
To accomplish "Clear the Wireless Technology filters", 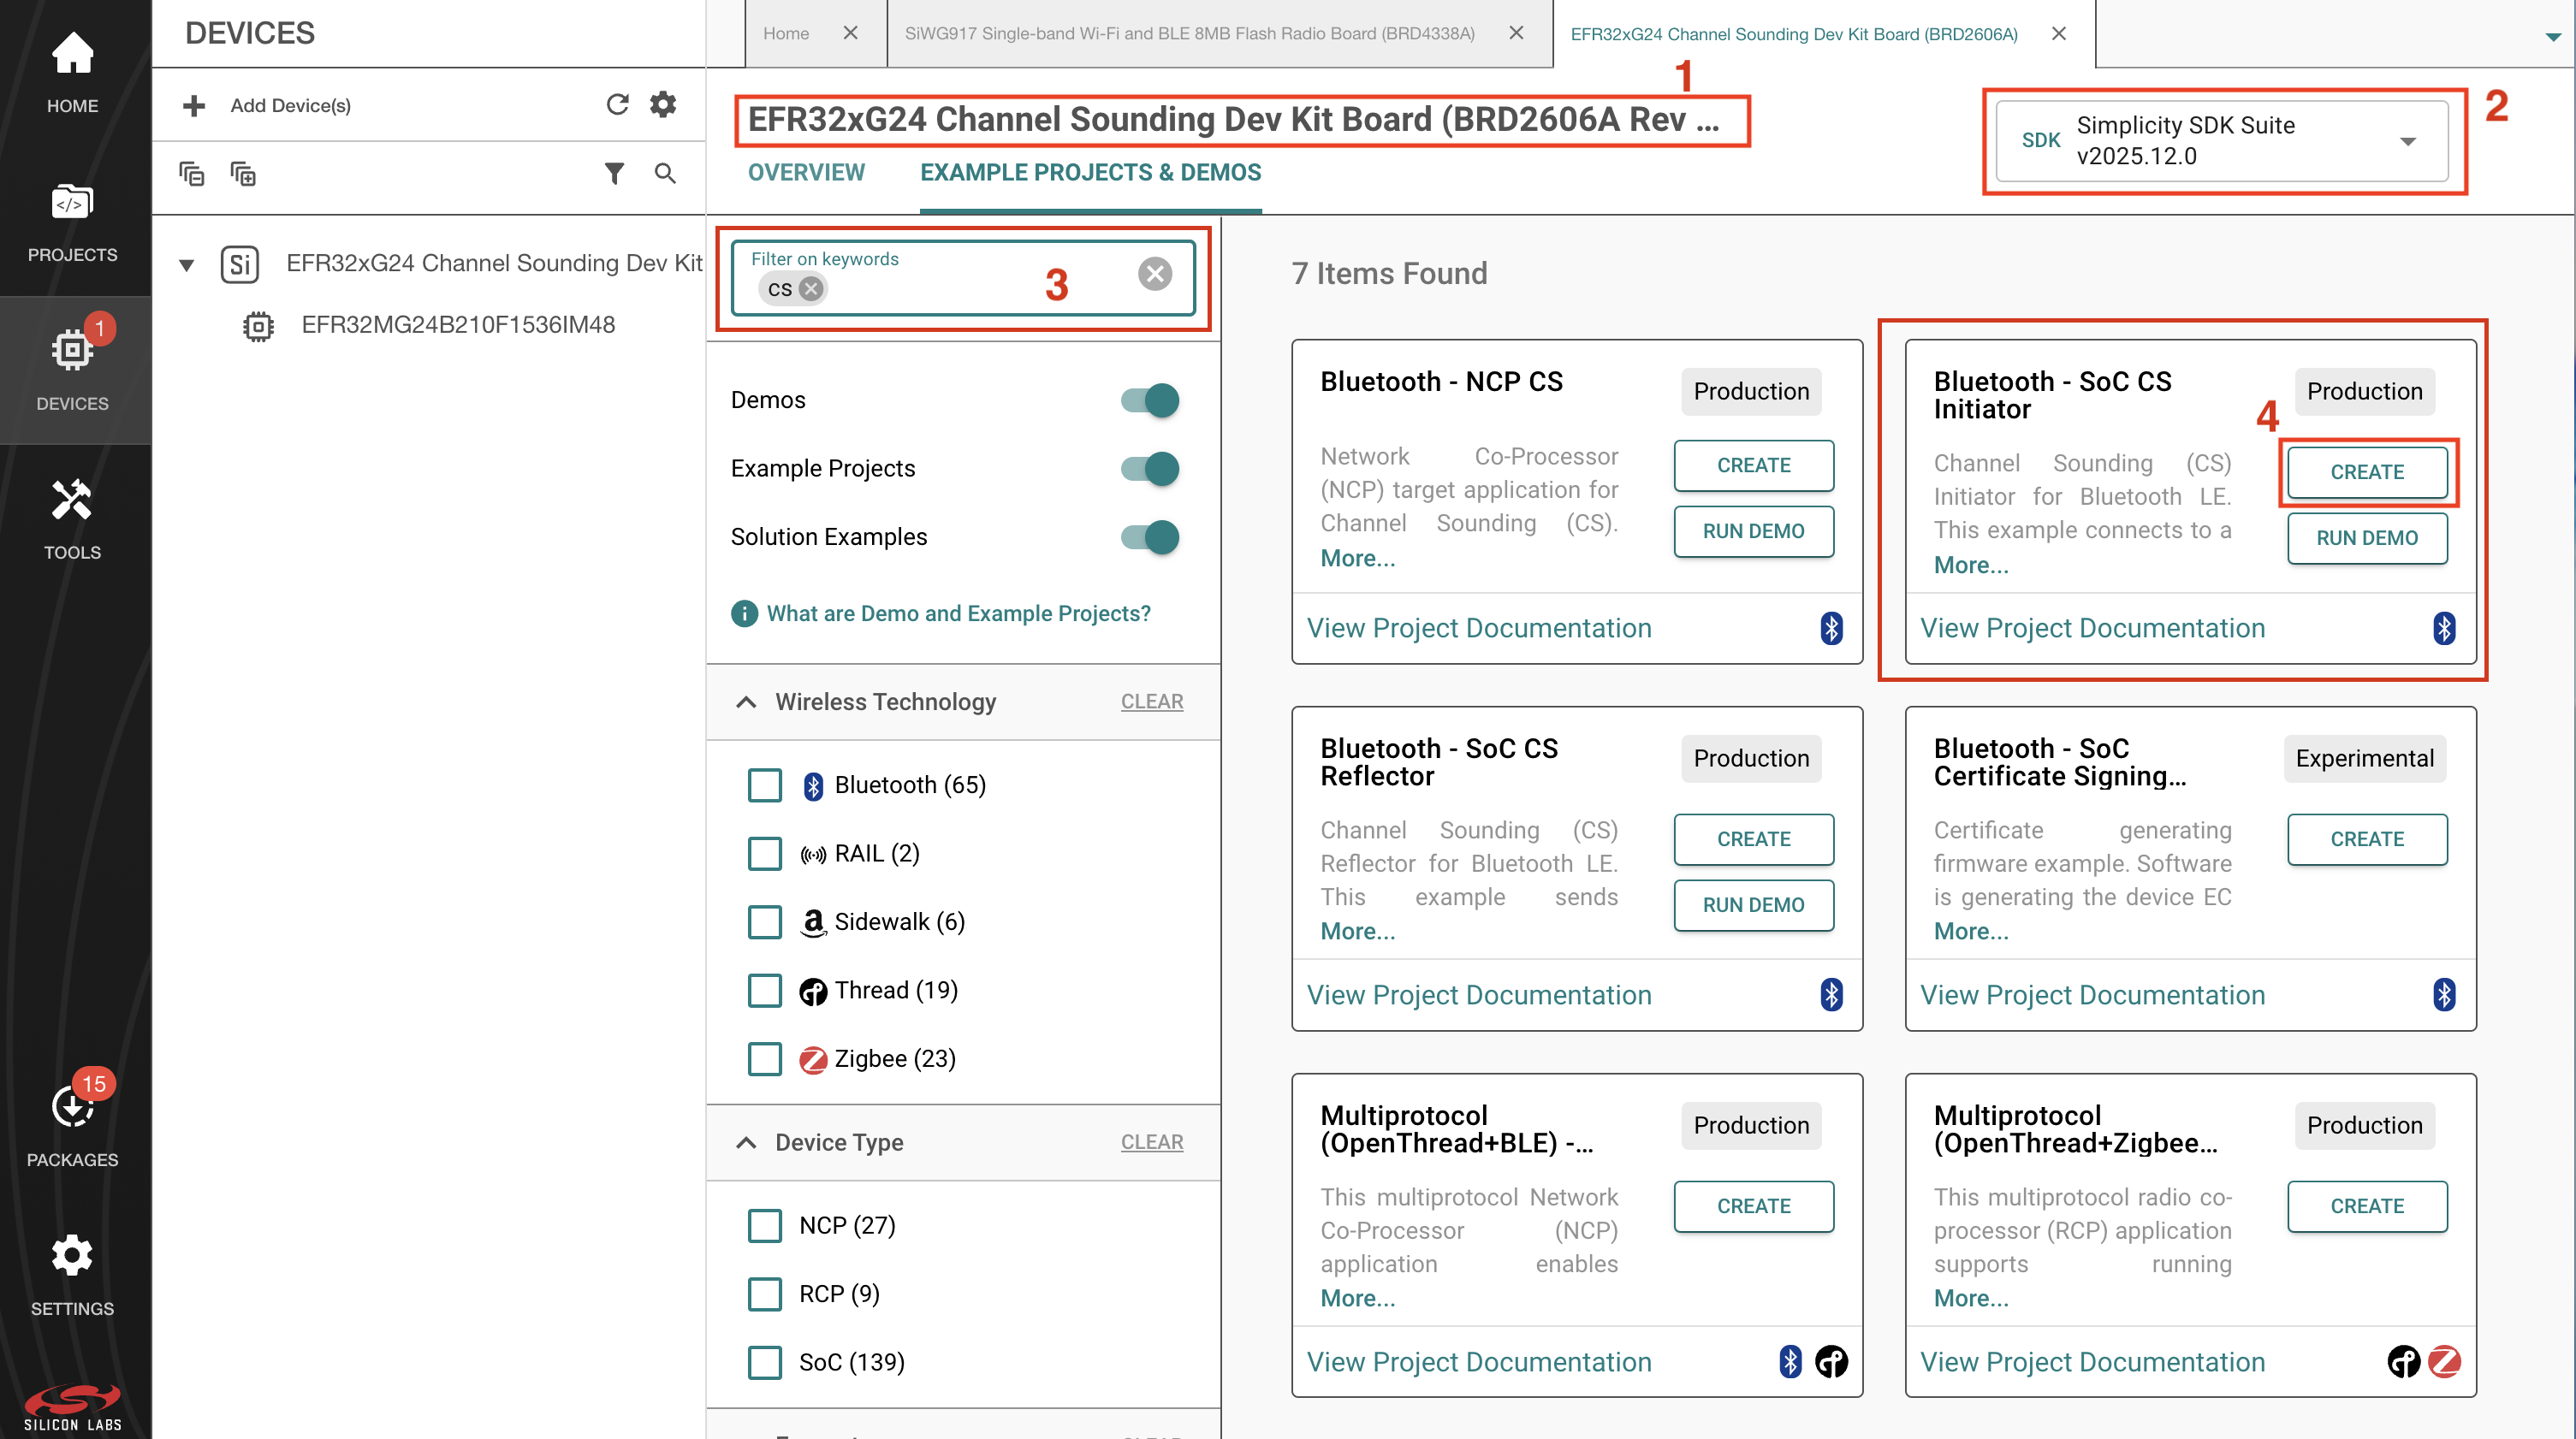I will (x=1151, y=702).
